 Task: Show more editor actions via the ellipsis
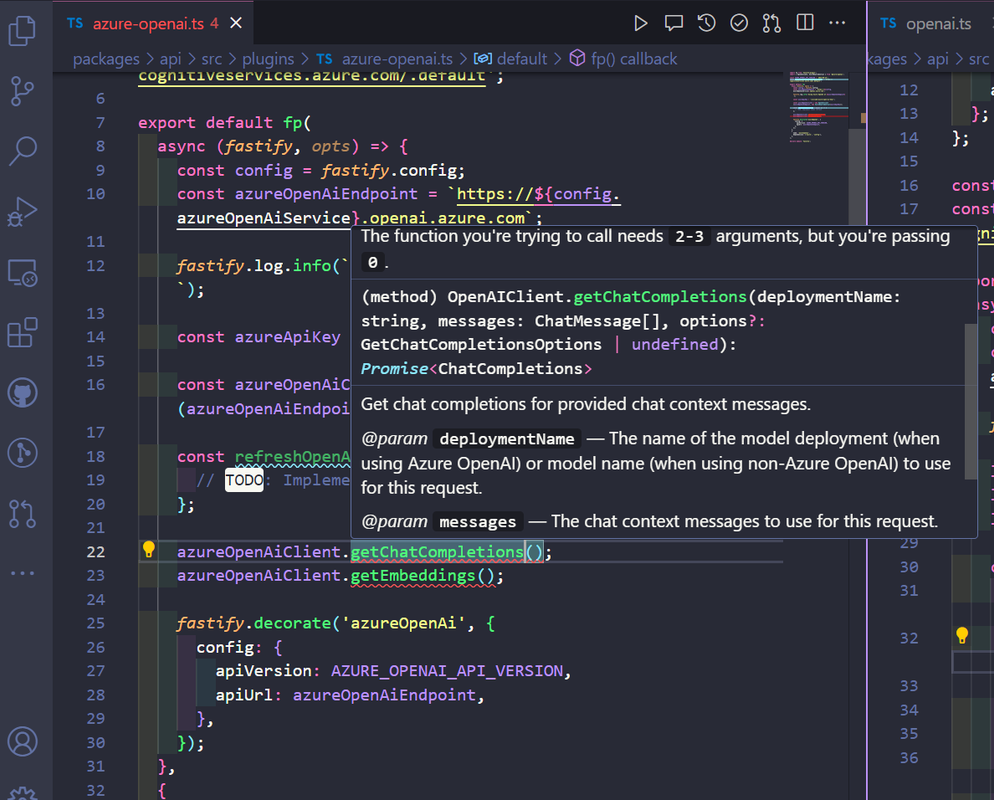[837, 23]
